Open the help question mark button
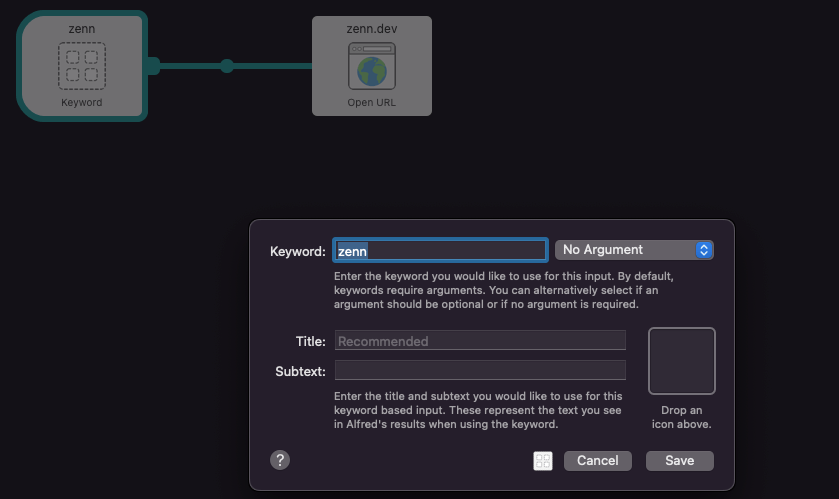The height and width of the screenshot is (499, 839). pyautogui.click(x=280, y=460)
